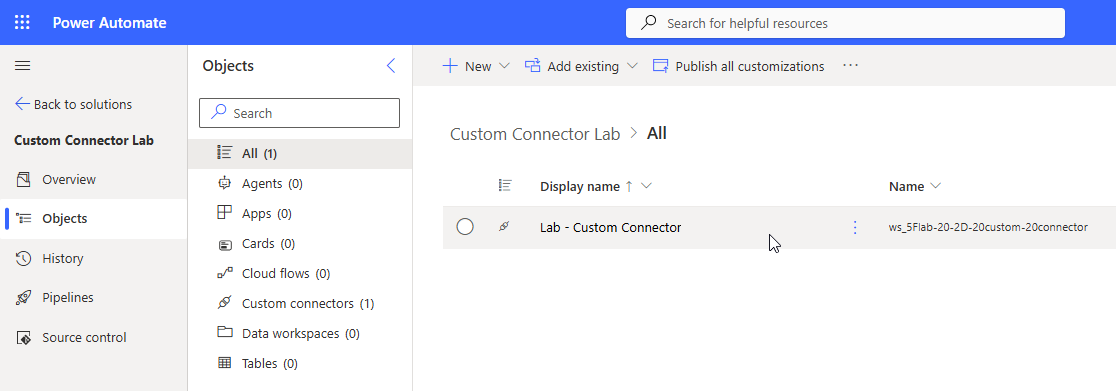Click the back arrow beside Back to solutions

tap(23, 104)
